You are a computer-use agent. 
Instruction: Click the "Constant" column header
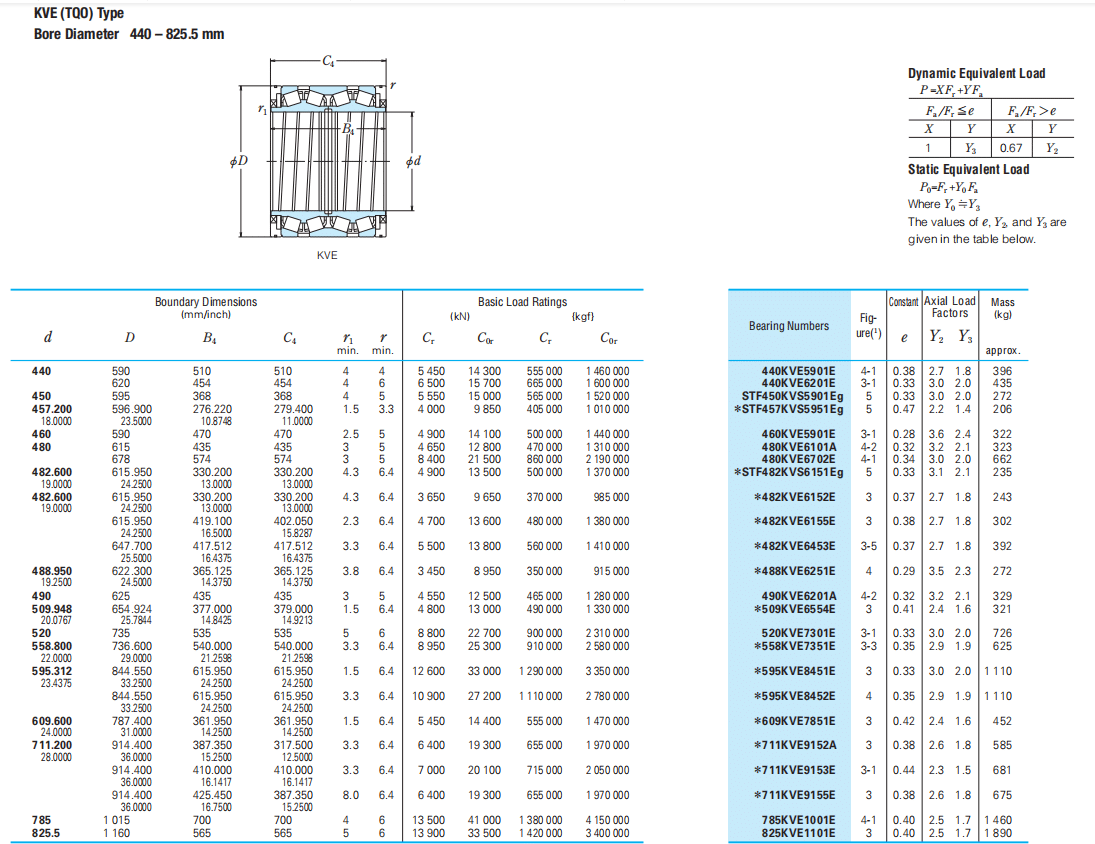point(903,301)
